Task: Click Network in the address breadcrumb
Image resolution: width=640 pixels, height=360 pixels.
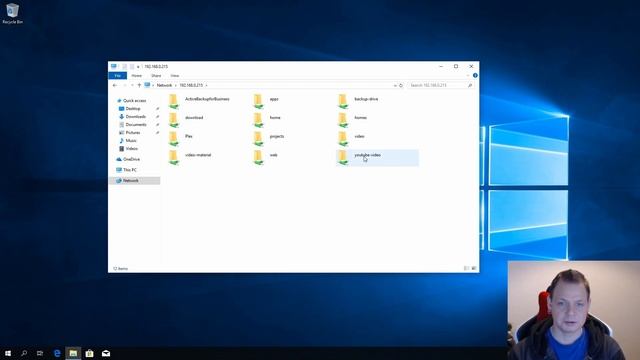Action: [x=164, y=85]
